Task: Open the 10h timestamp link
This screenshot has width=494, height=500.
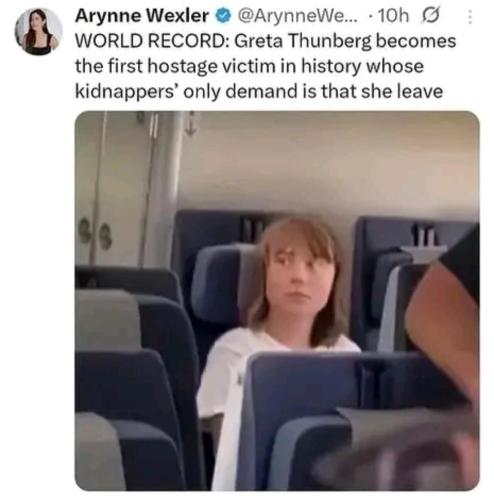Action: [393, 16]
